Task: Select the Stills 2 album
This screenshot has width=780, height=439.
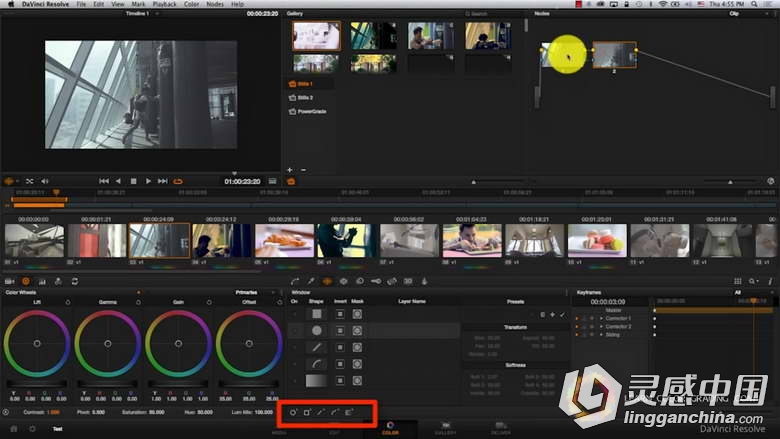Action: coord(301,97)
